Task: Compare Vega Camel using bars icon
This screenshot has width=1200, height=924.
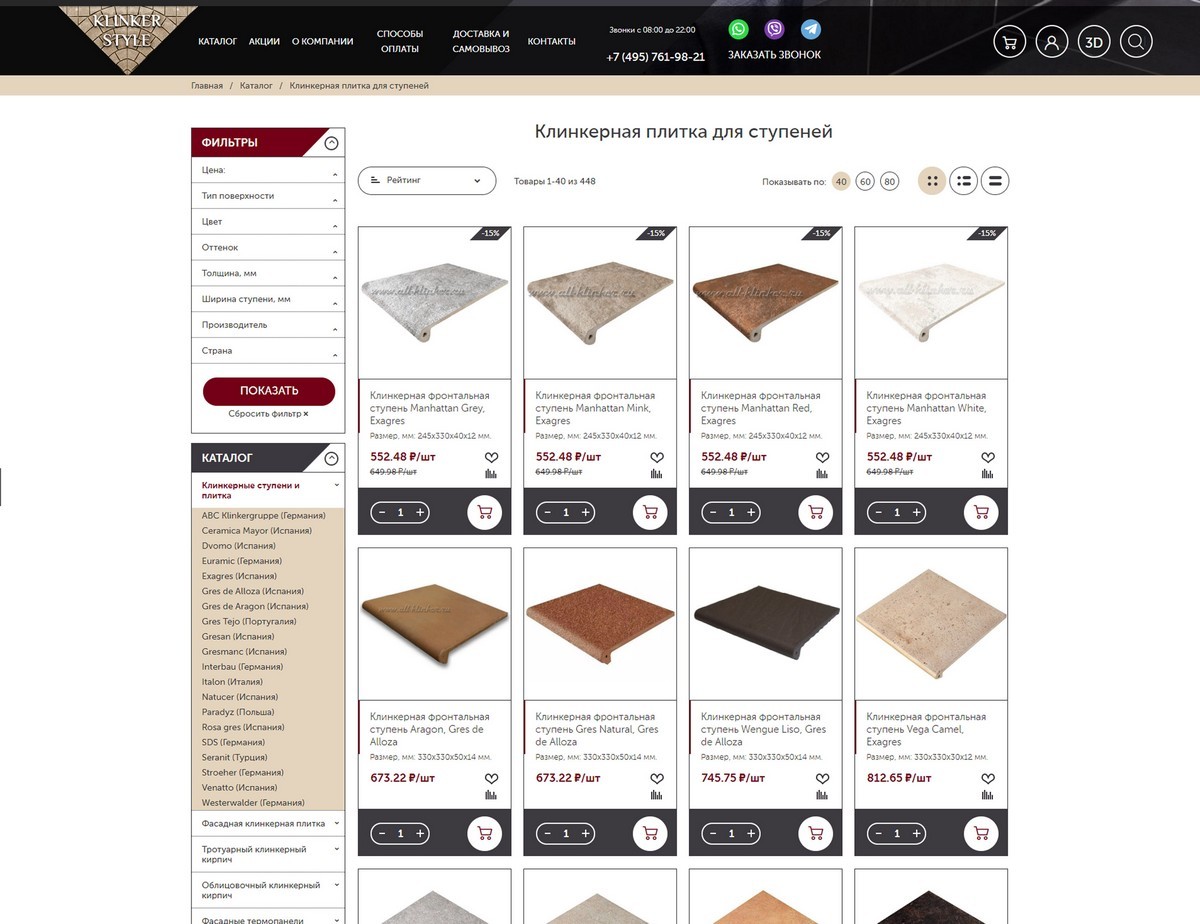Action: (x=988, y=795)
